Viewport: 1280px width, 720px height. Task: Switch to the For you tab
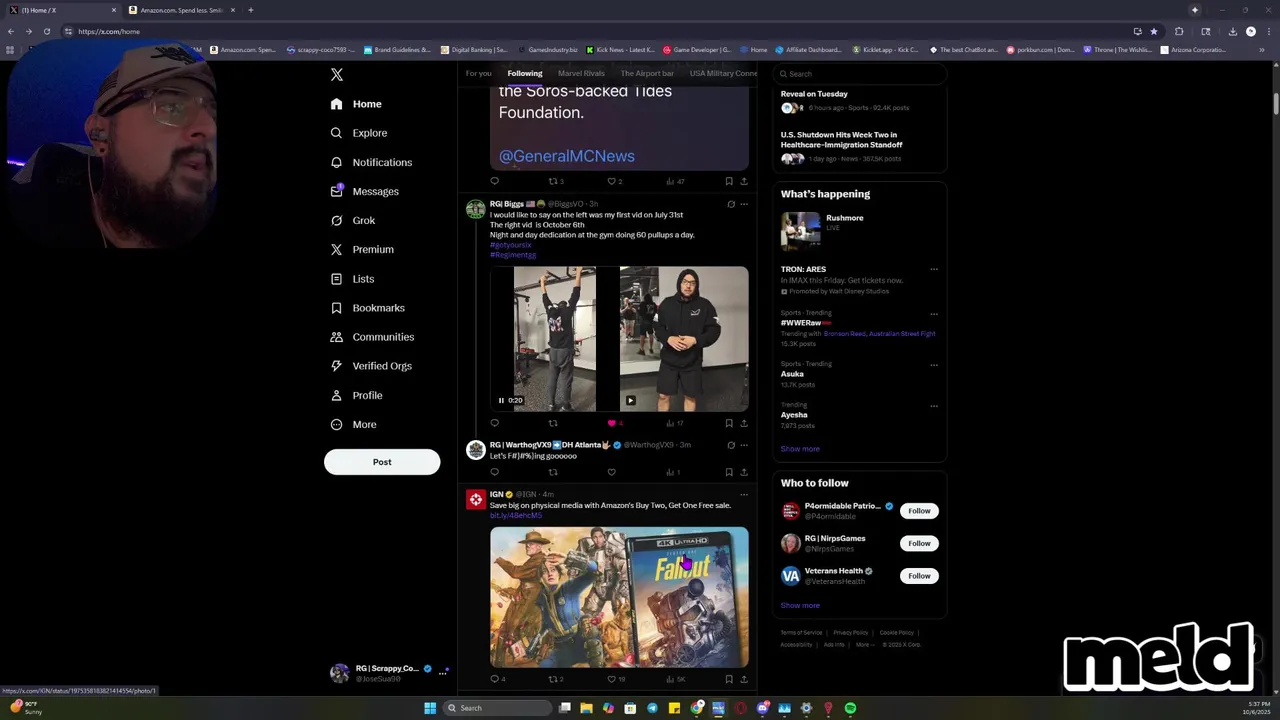click(x=478, y=73)
